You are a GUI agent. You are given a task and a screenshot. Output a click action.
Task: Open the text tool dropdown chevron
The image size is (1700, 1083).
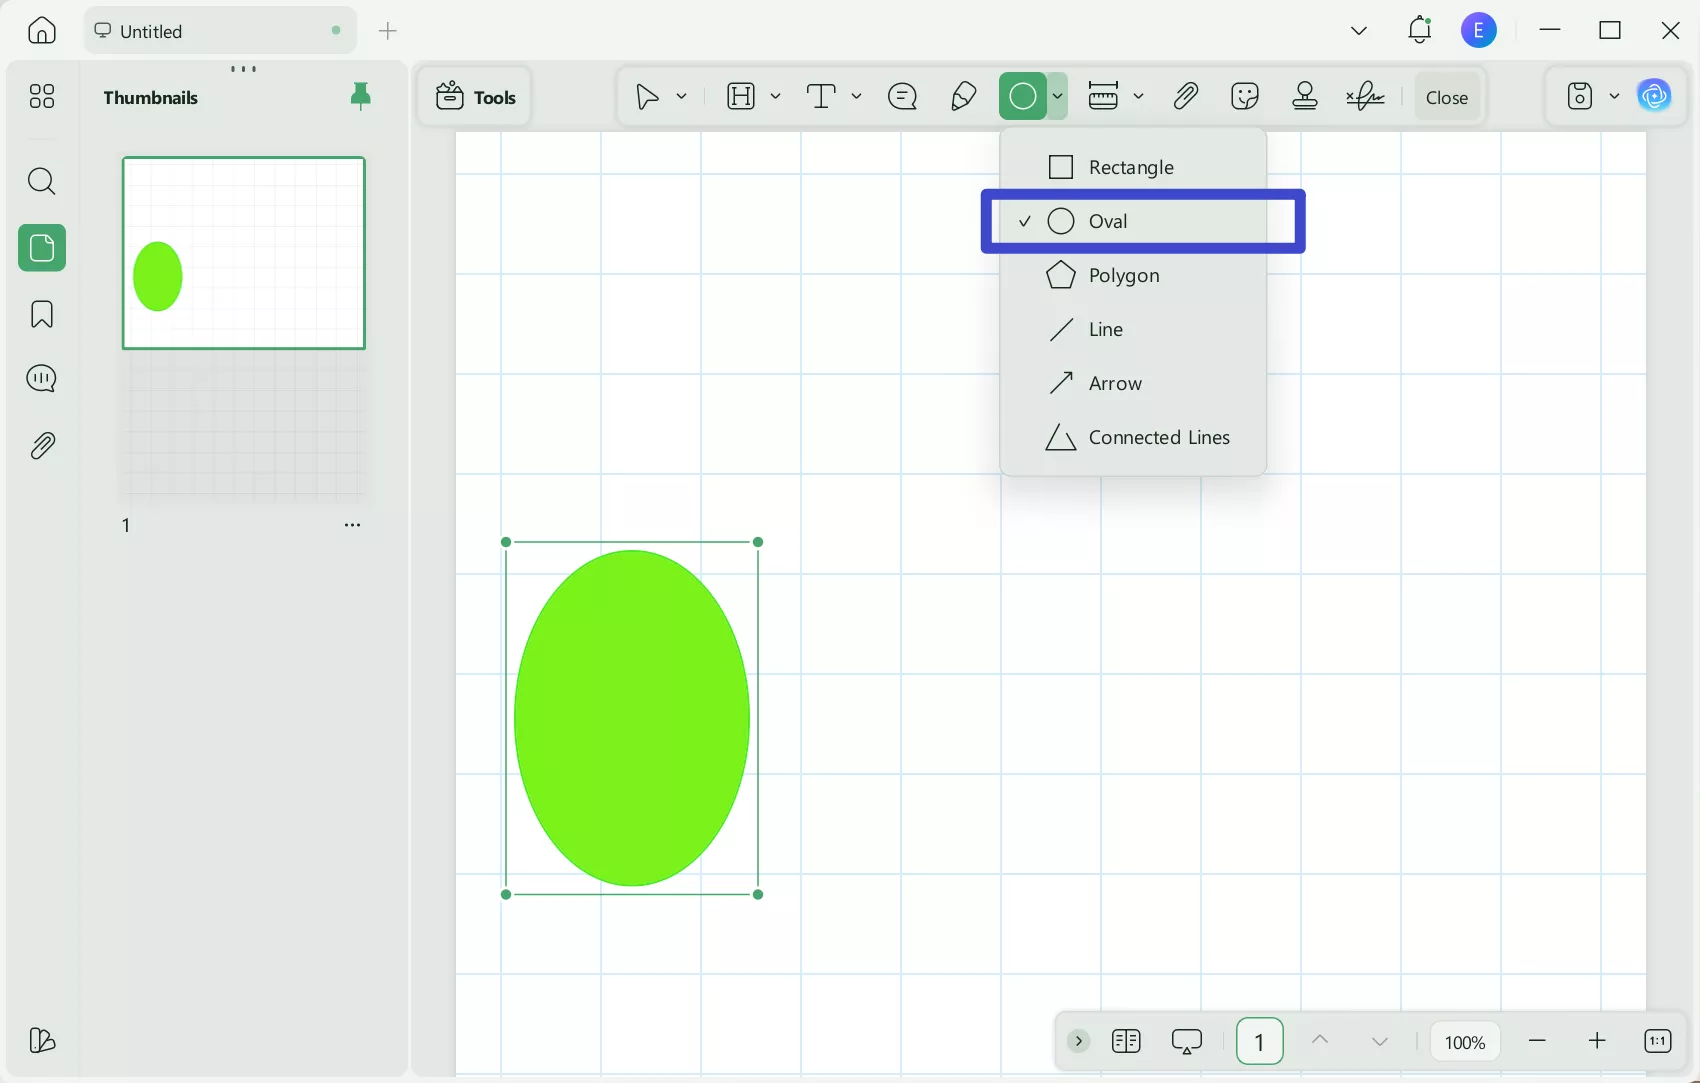pos(856,96)
